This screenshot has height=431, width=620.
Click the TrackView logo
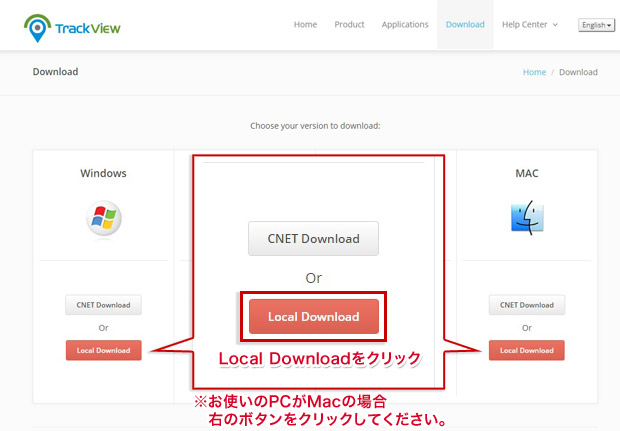[x=72, y=28]
